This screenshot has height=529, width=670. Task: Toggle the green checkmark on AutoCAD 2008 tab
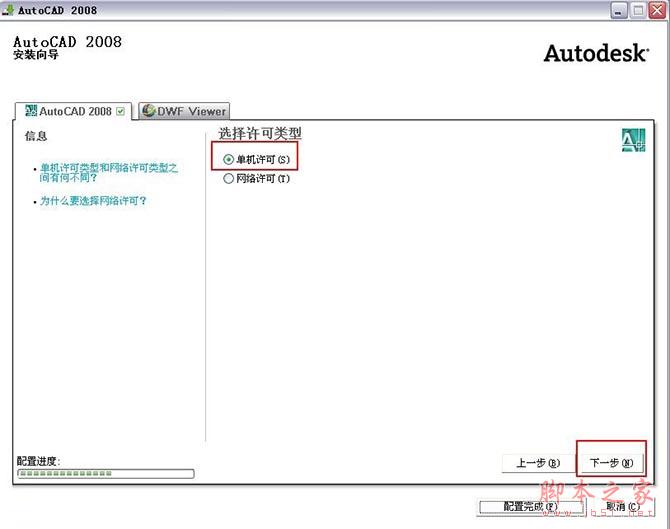[x=121, y=112]
